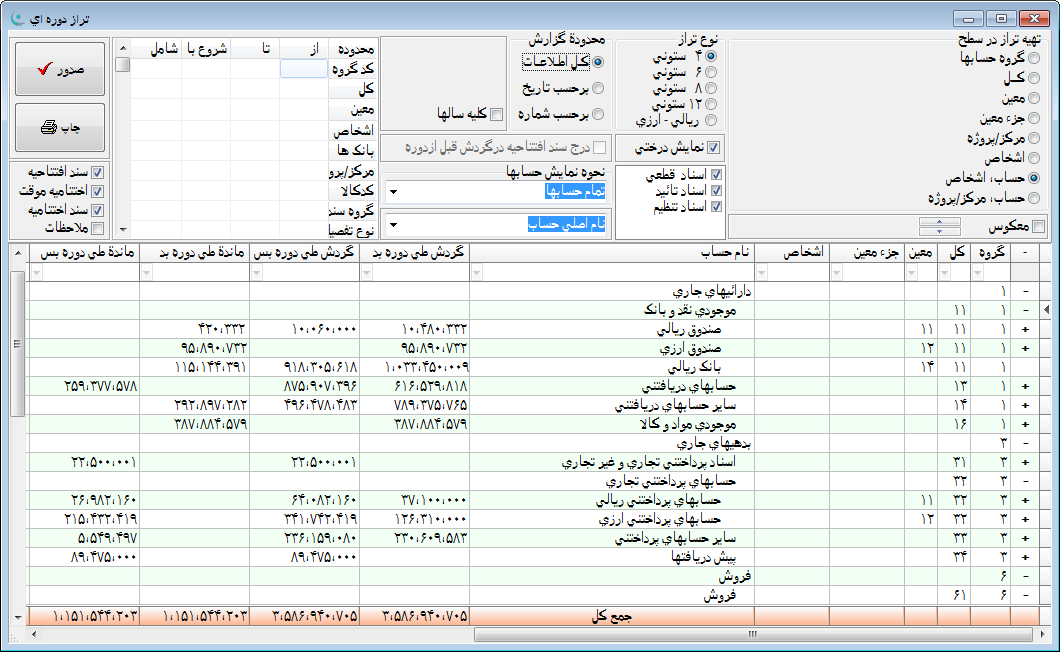Select the ۱۲ ستوني balance type
1060x652 pixels.
point(711,103)
